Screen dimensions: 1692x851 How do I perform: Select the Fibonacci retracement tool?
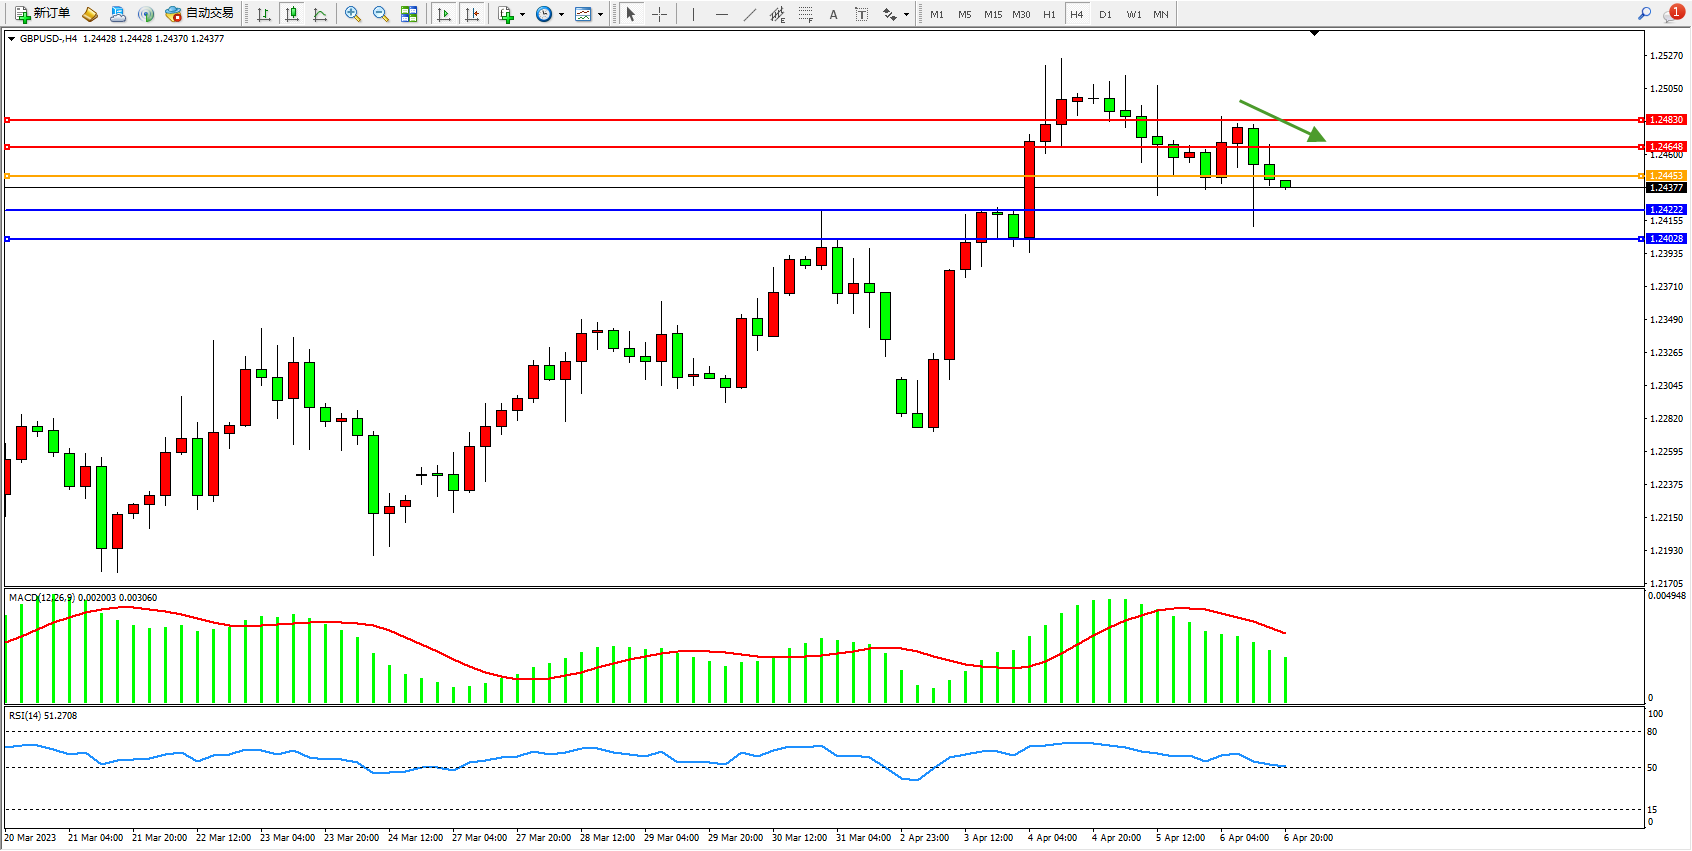pyautogui.click(x=805, y=14)
